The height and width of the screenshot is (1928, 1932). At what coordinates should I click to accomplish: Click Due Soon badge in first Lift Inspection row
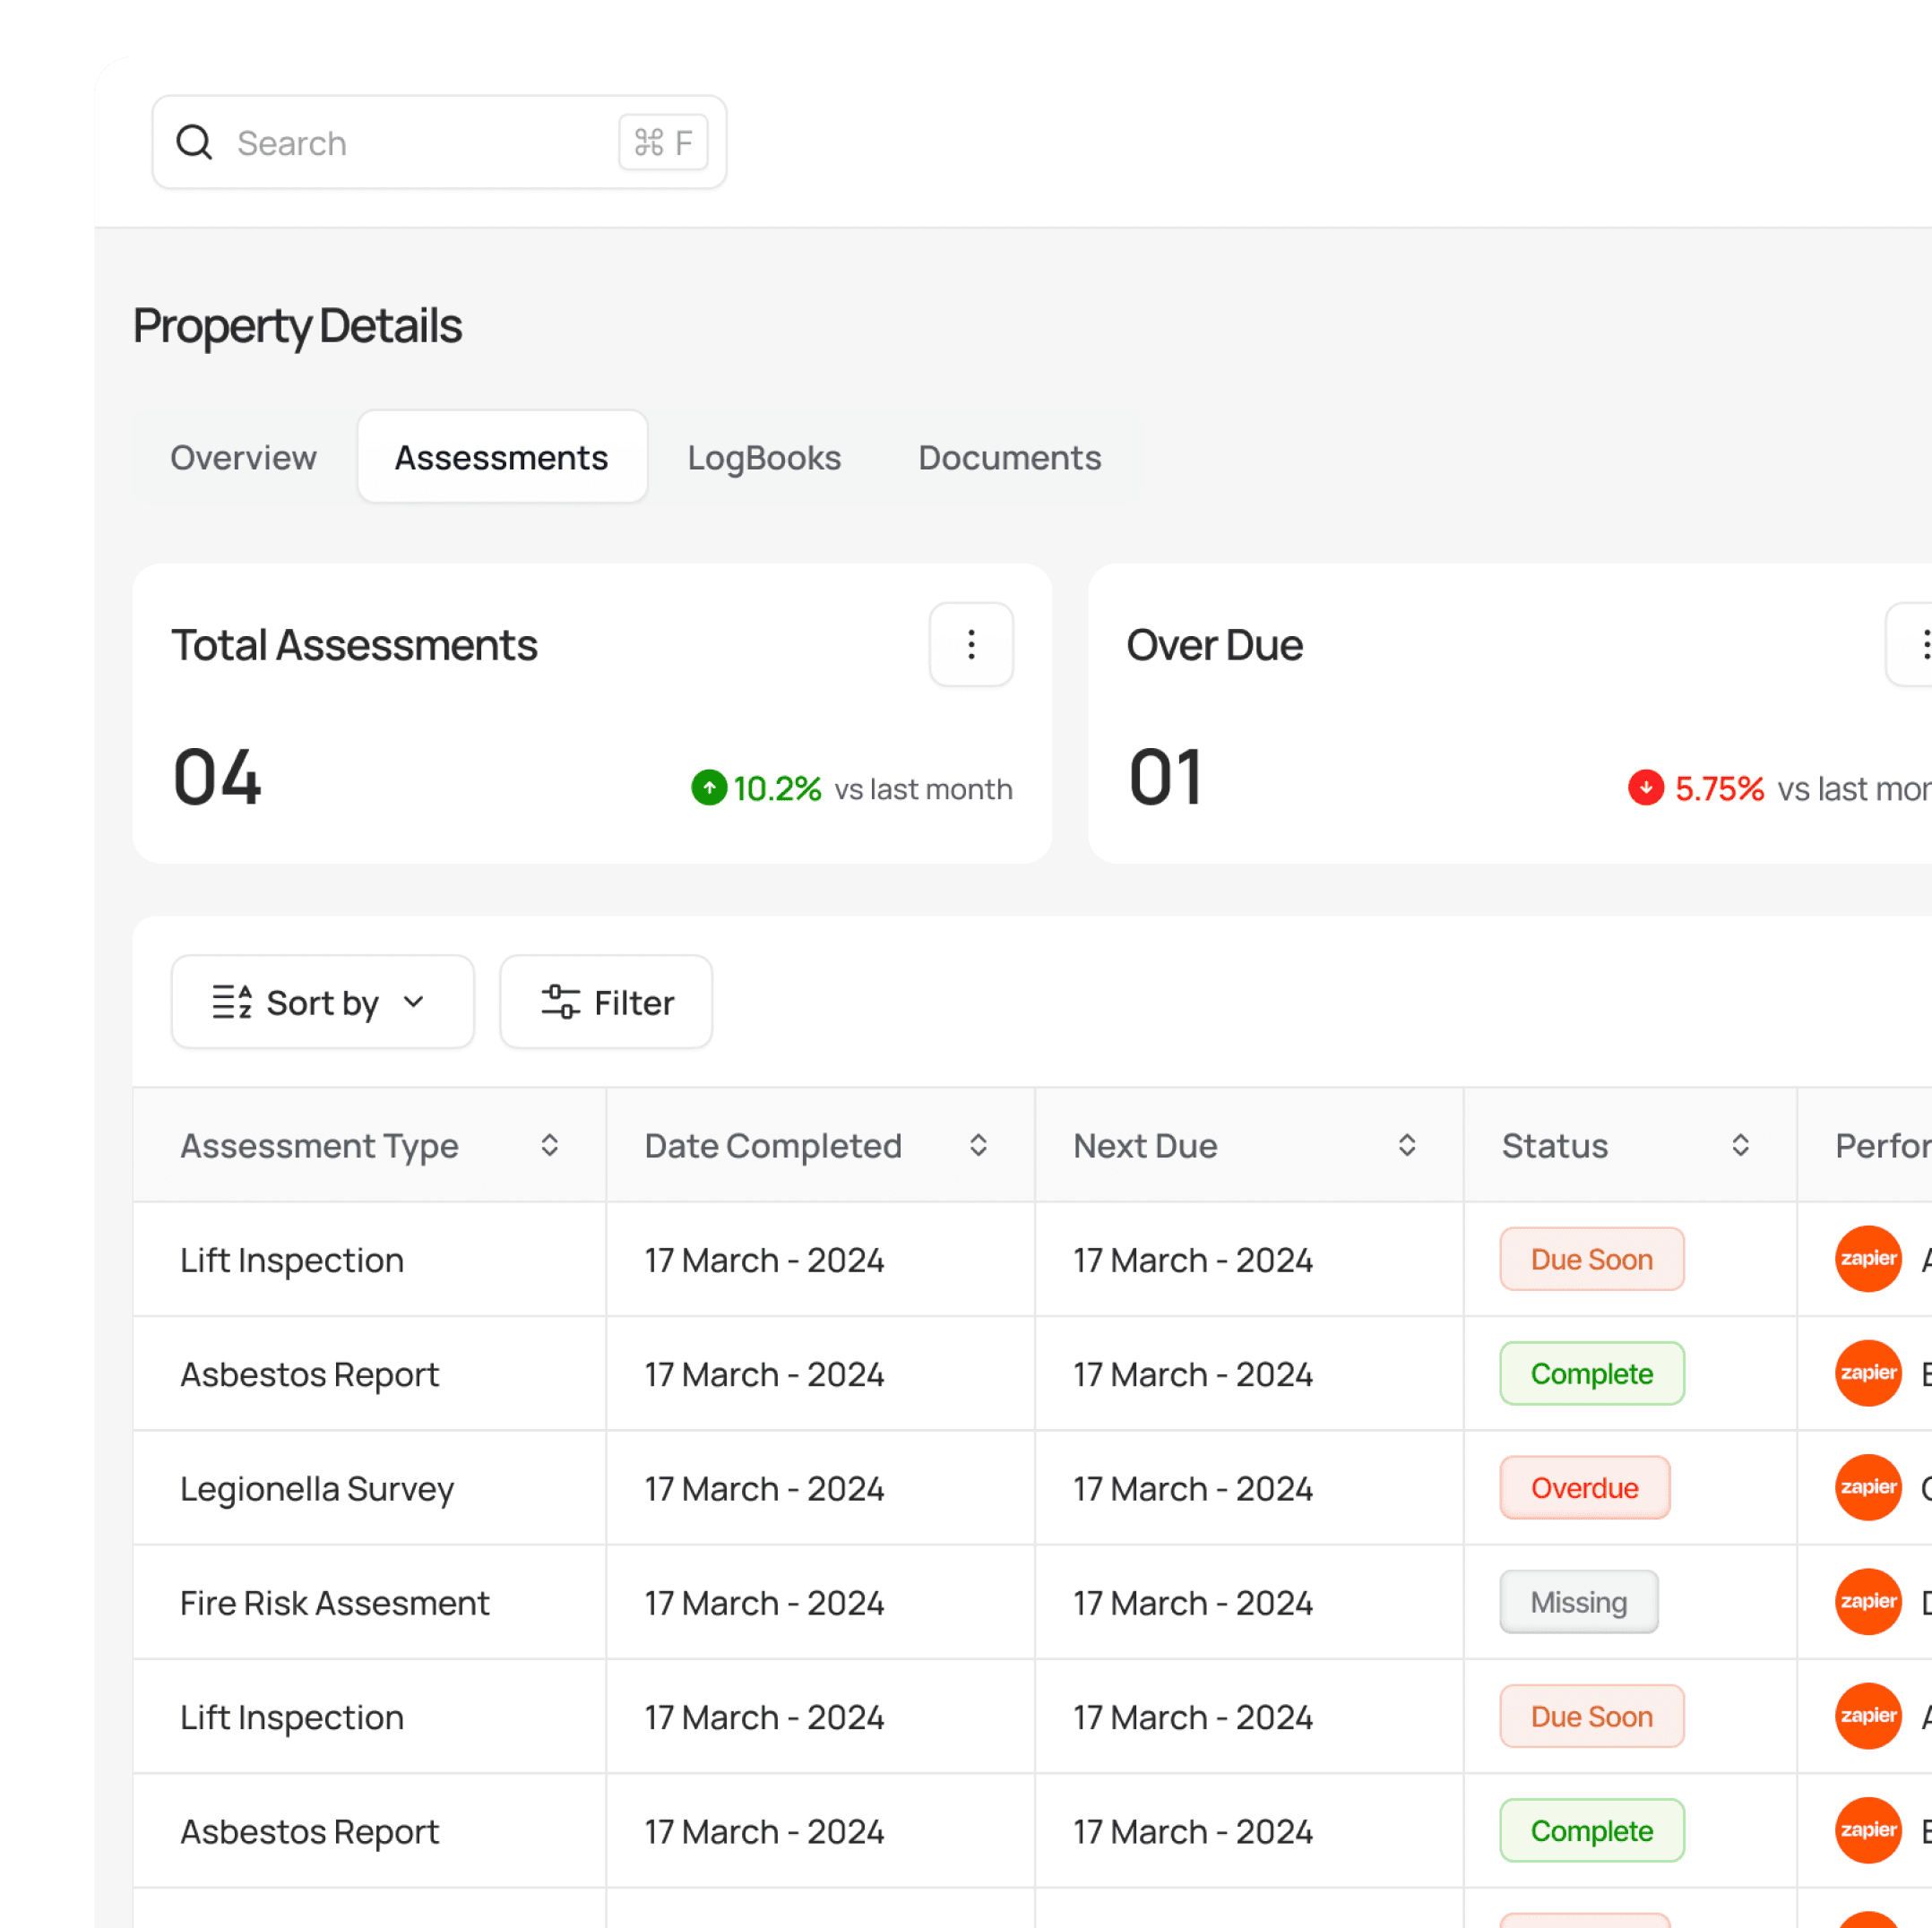pos(1592,1259)
